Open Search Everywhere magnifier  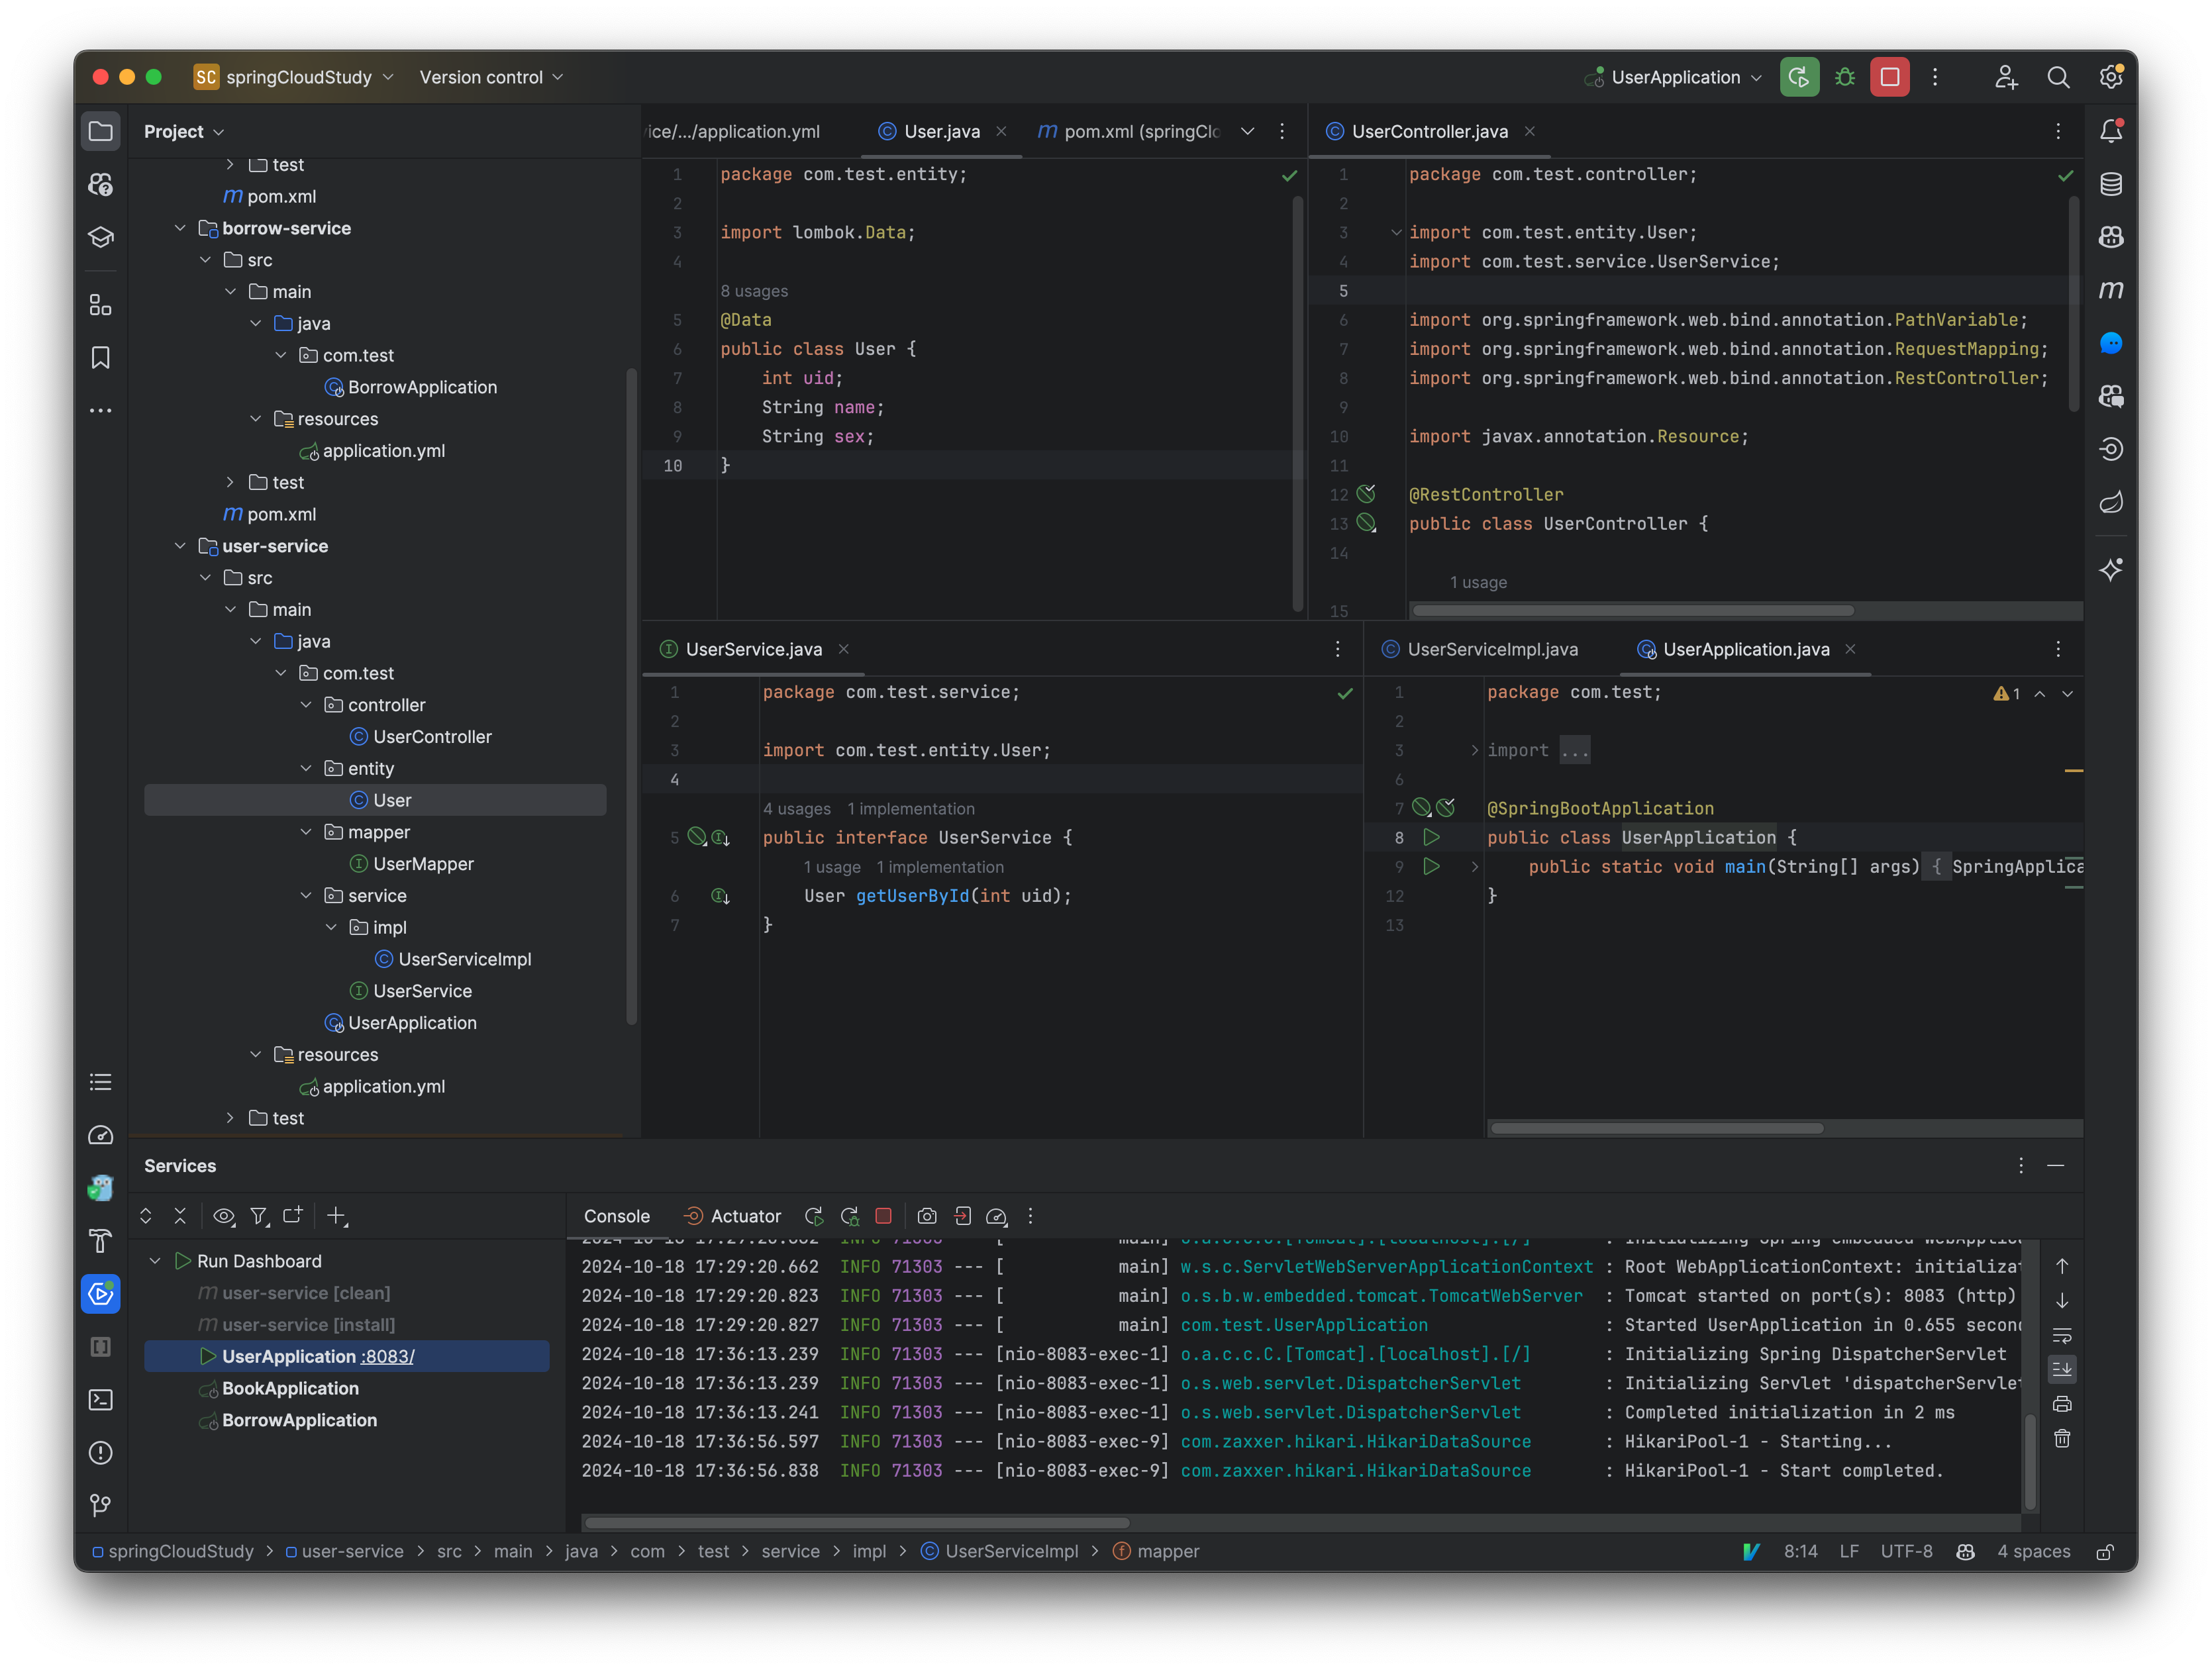pyautogui.click(x=2058, y=77)
